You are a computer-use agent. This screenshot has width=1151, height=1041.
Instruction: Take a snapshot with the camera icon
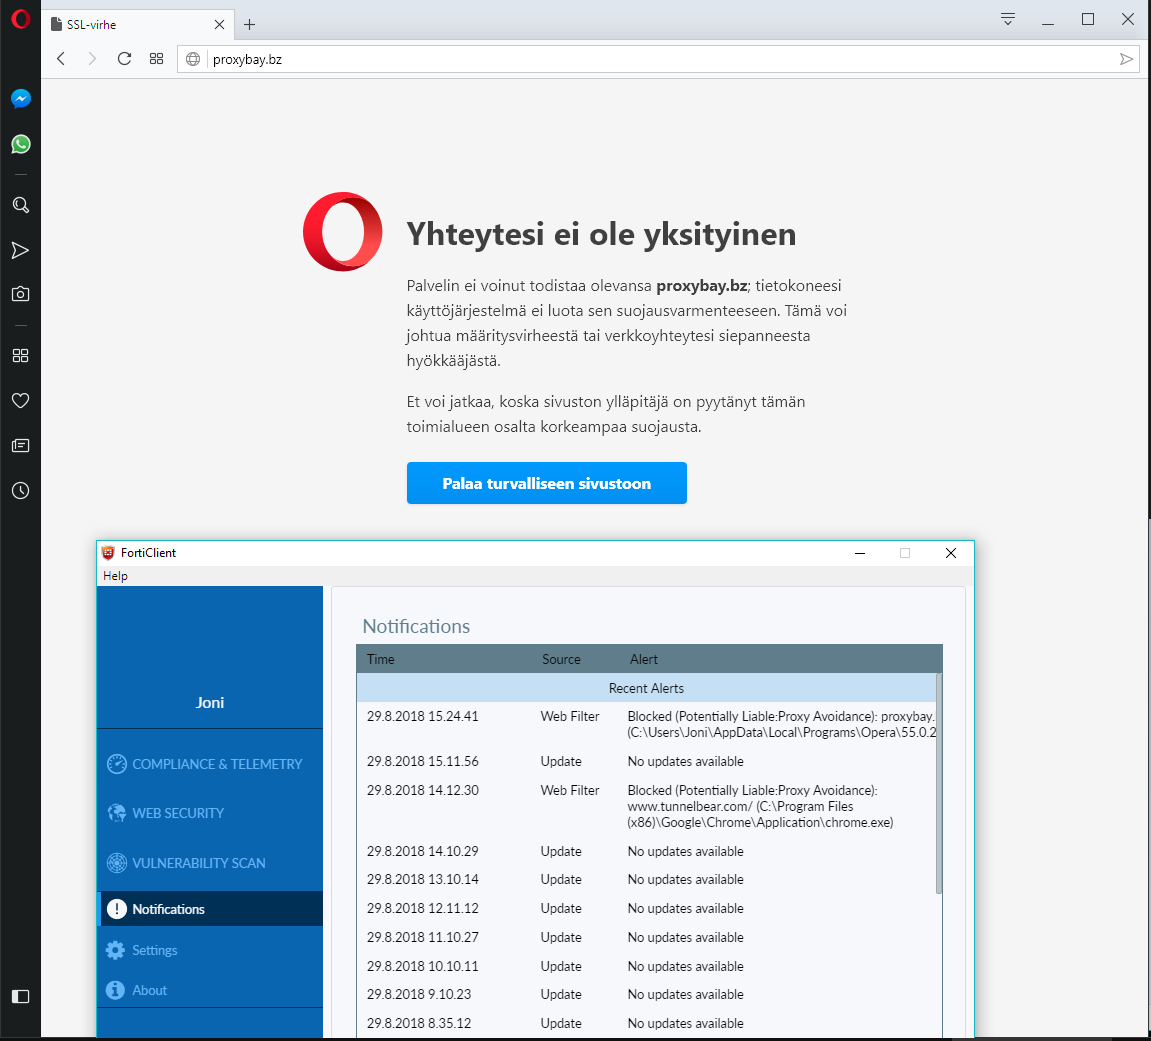click(x=21, y=294)
